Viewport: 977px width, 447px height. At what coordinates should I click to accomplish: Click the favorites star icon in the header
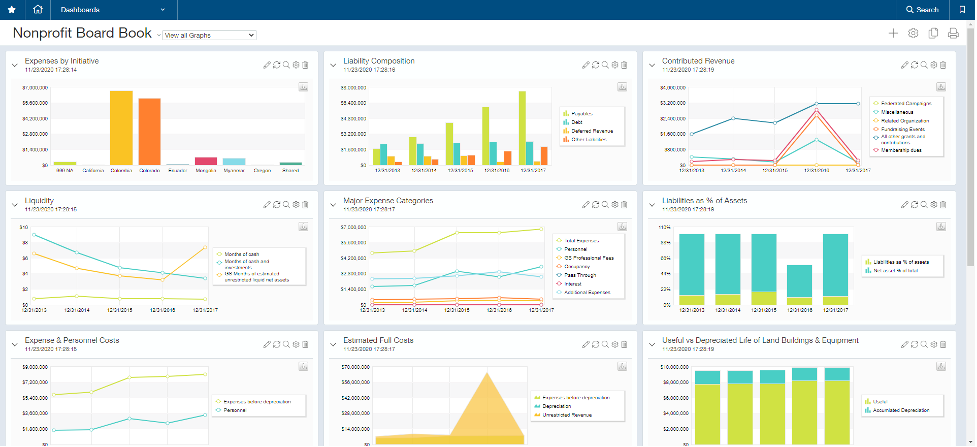12,9
